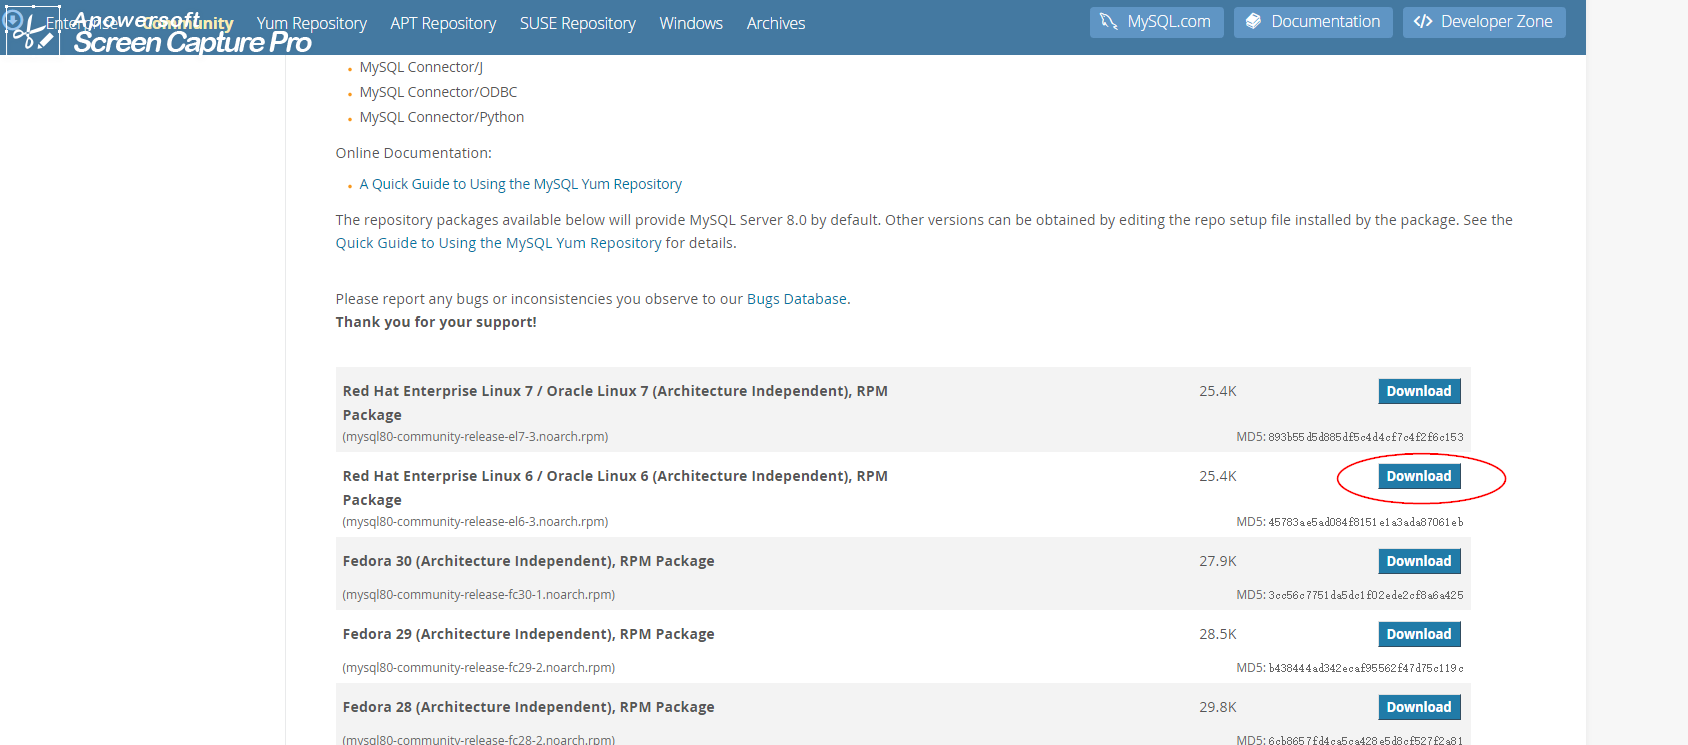This screenshot has height=745, width=1688.
Task: Visit the MySQL Connector/Python link
Action: 442,117
